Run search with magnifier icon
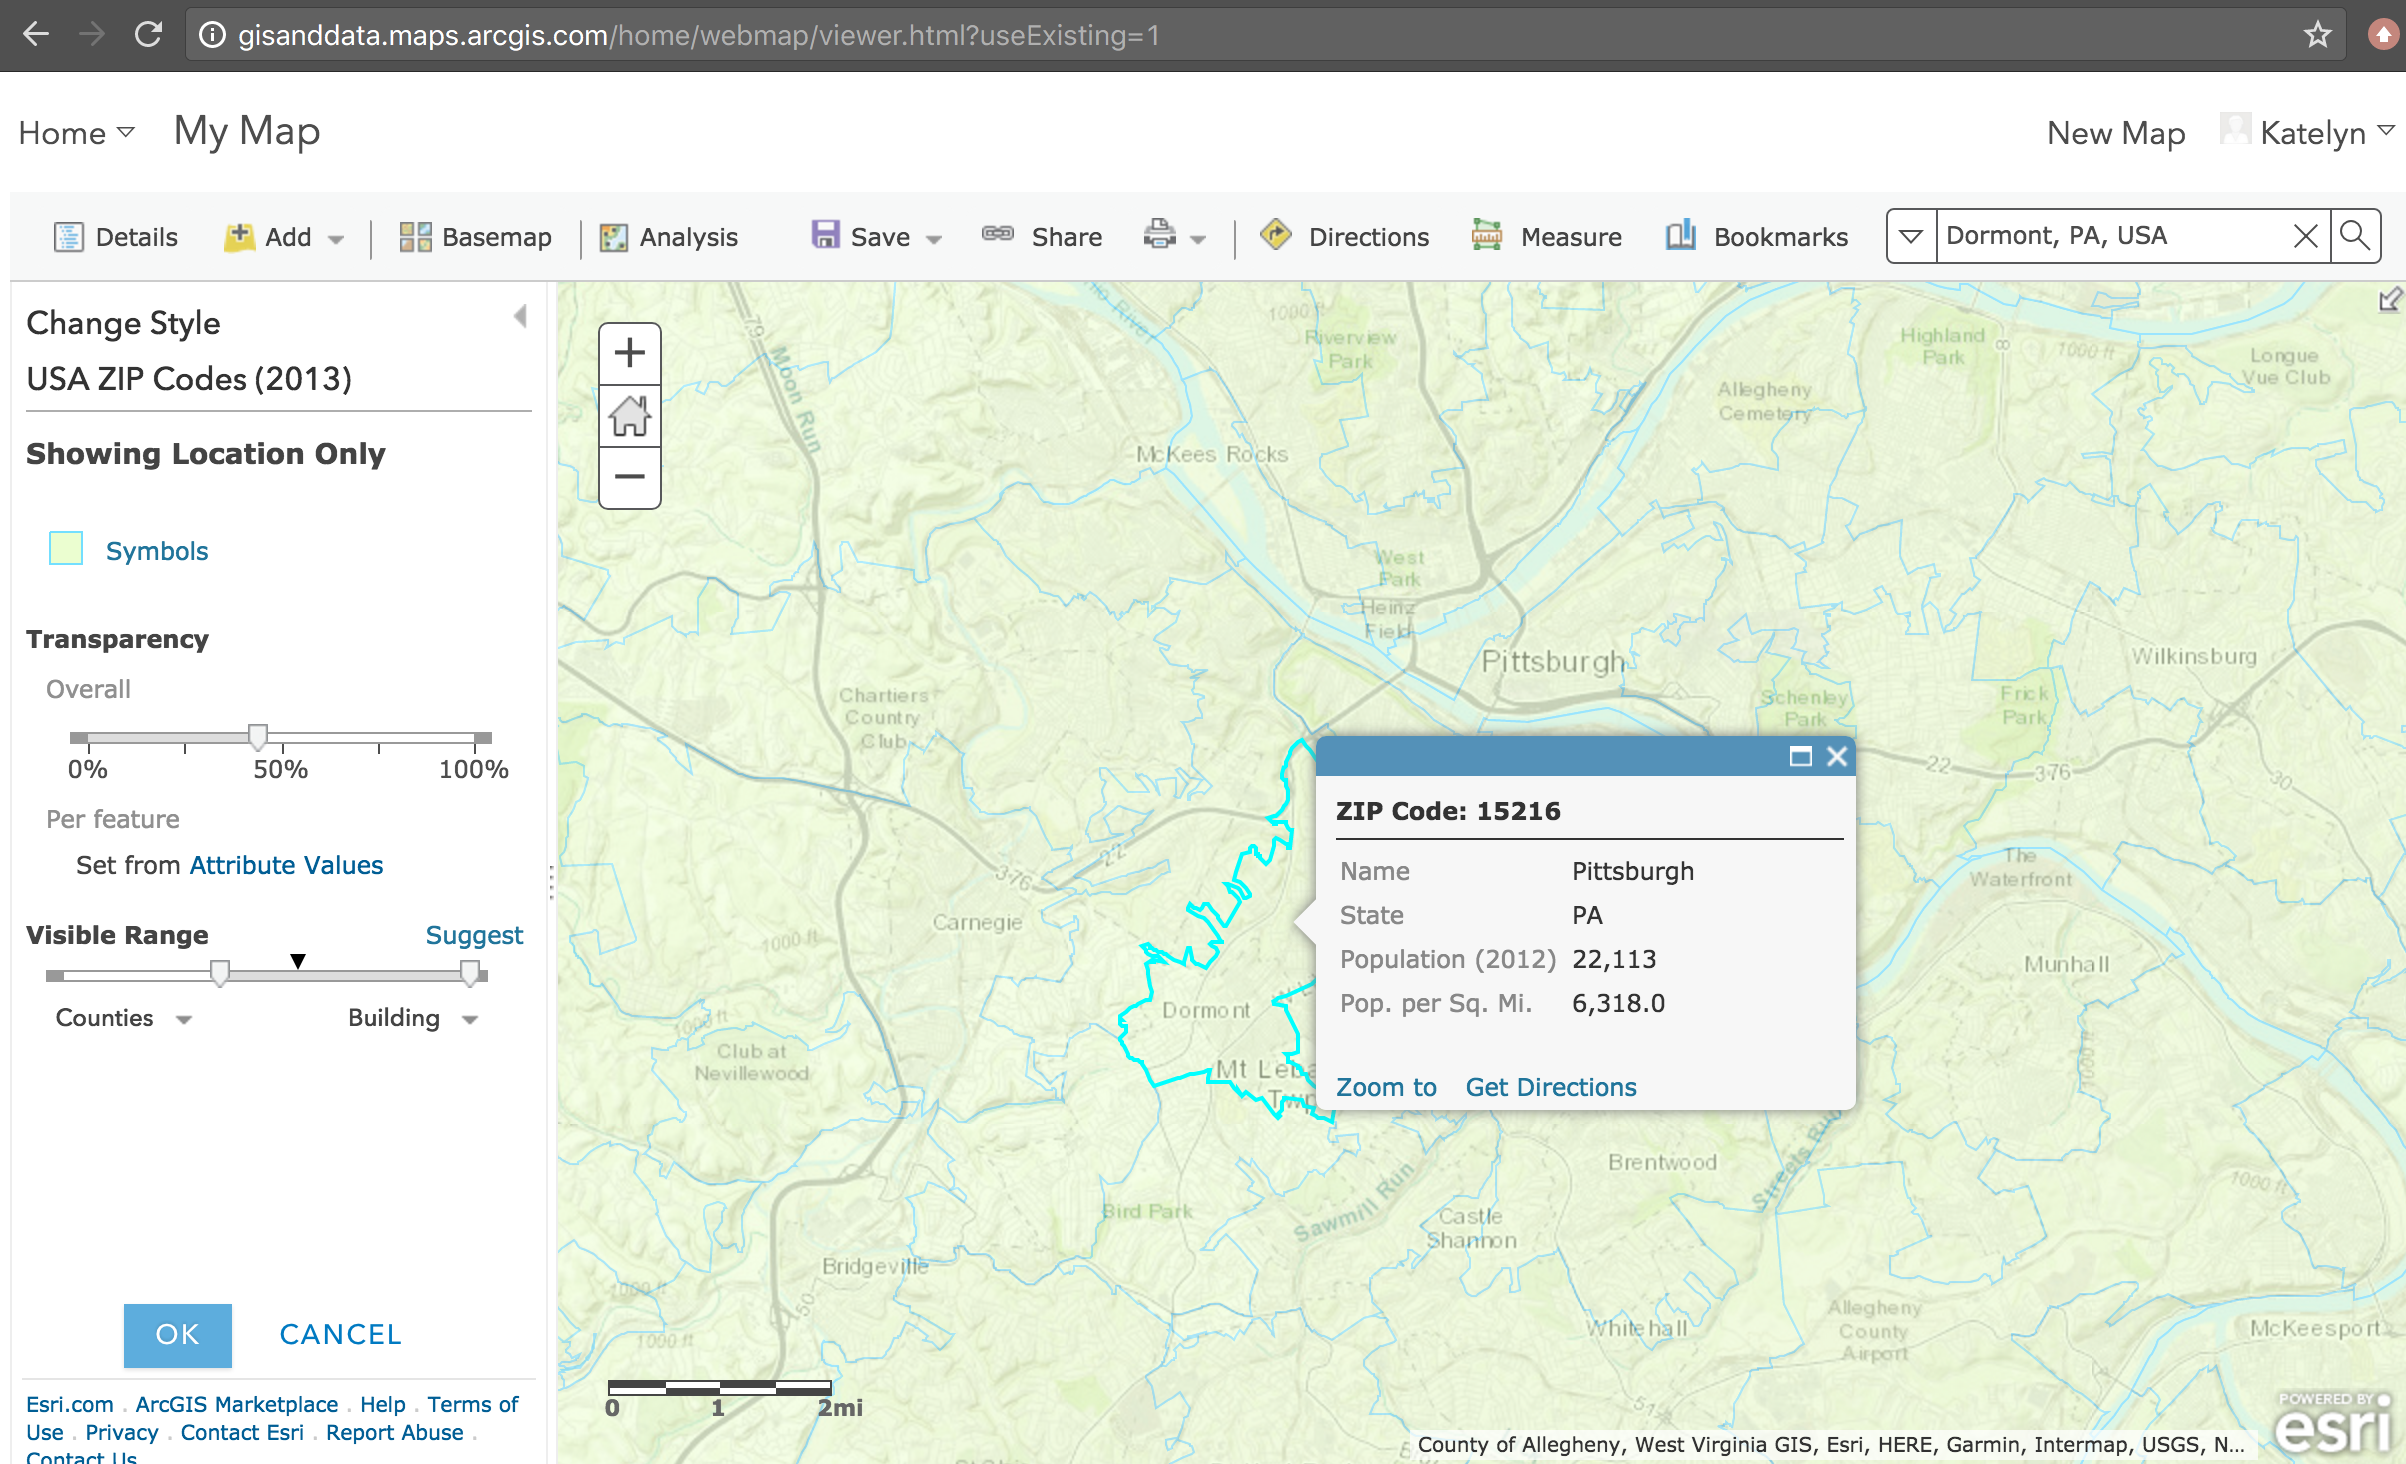2406x1464 pixels. click(x=2355, y=236)
